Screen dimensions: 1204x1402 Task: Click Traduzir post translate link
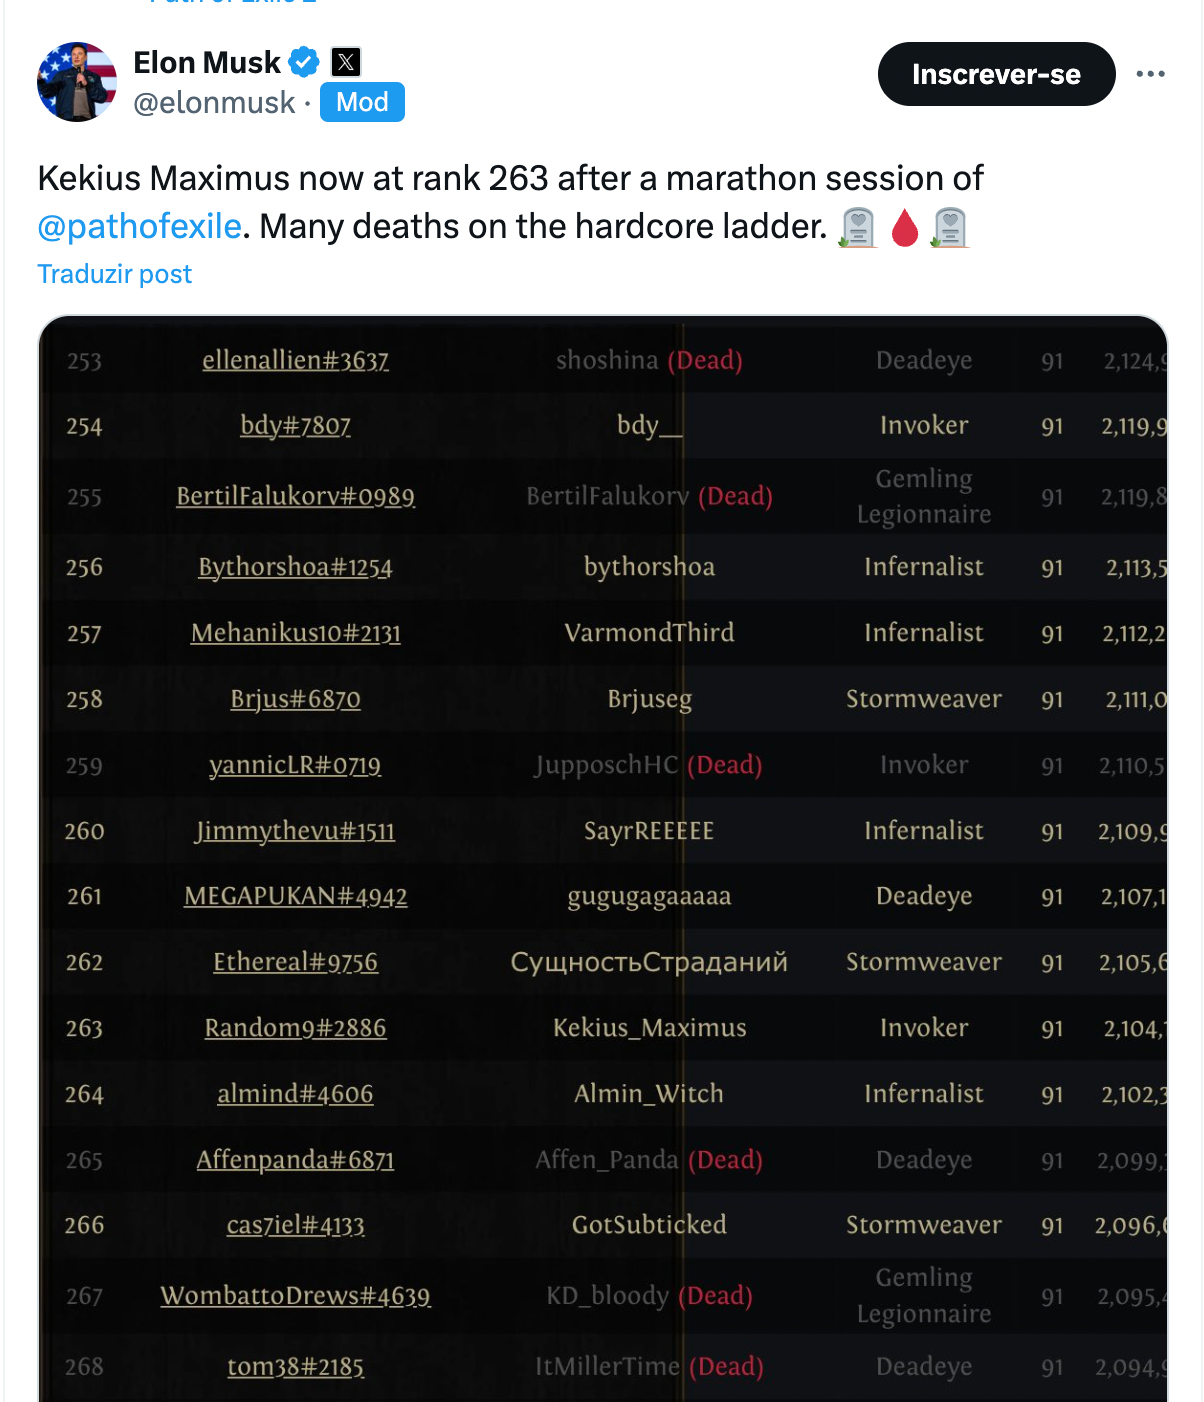[x=114, y=274]
